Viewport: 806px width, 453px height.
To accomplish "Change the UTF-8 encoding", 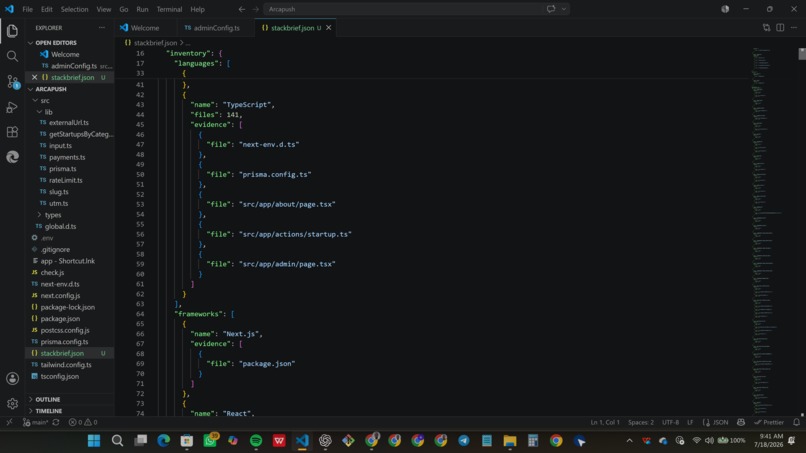I will coord(670,422).
